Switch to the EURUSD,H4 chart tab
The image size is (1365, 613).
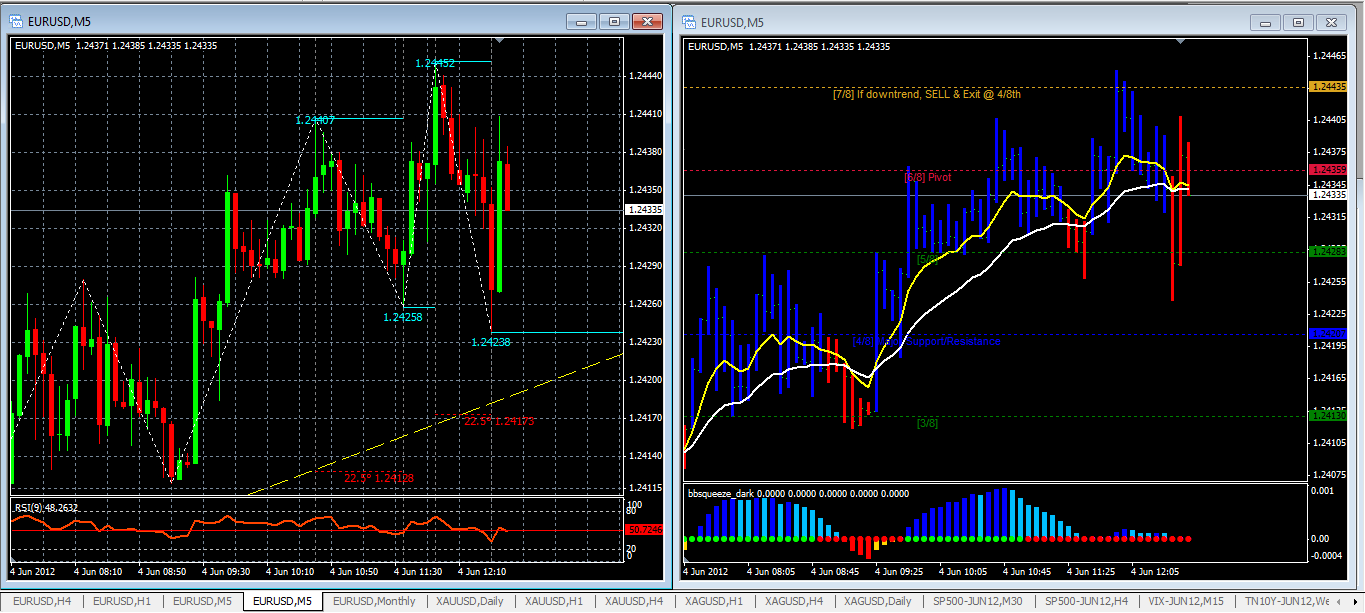41,601
